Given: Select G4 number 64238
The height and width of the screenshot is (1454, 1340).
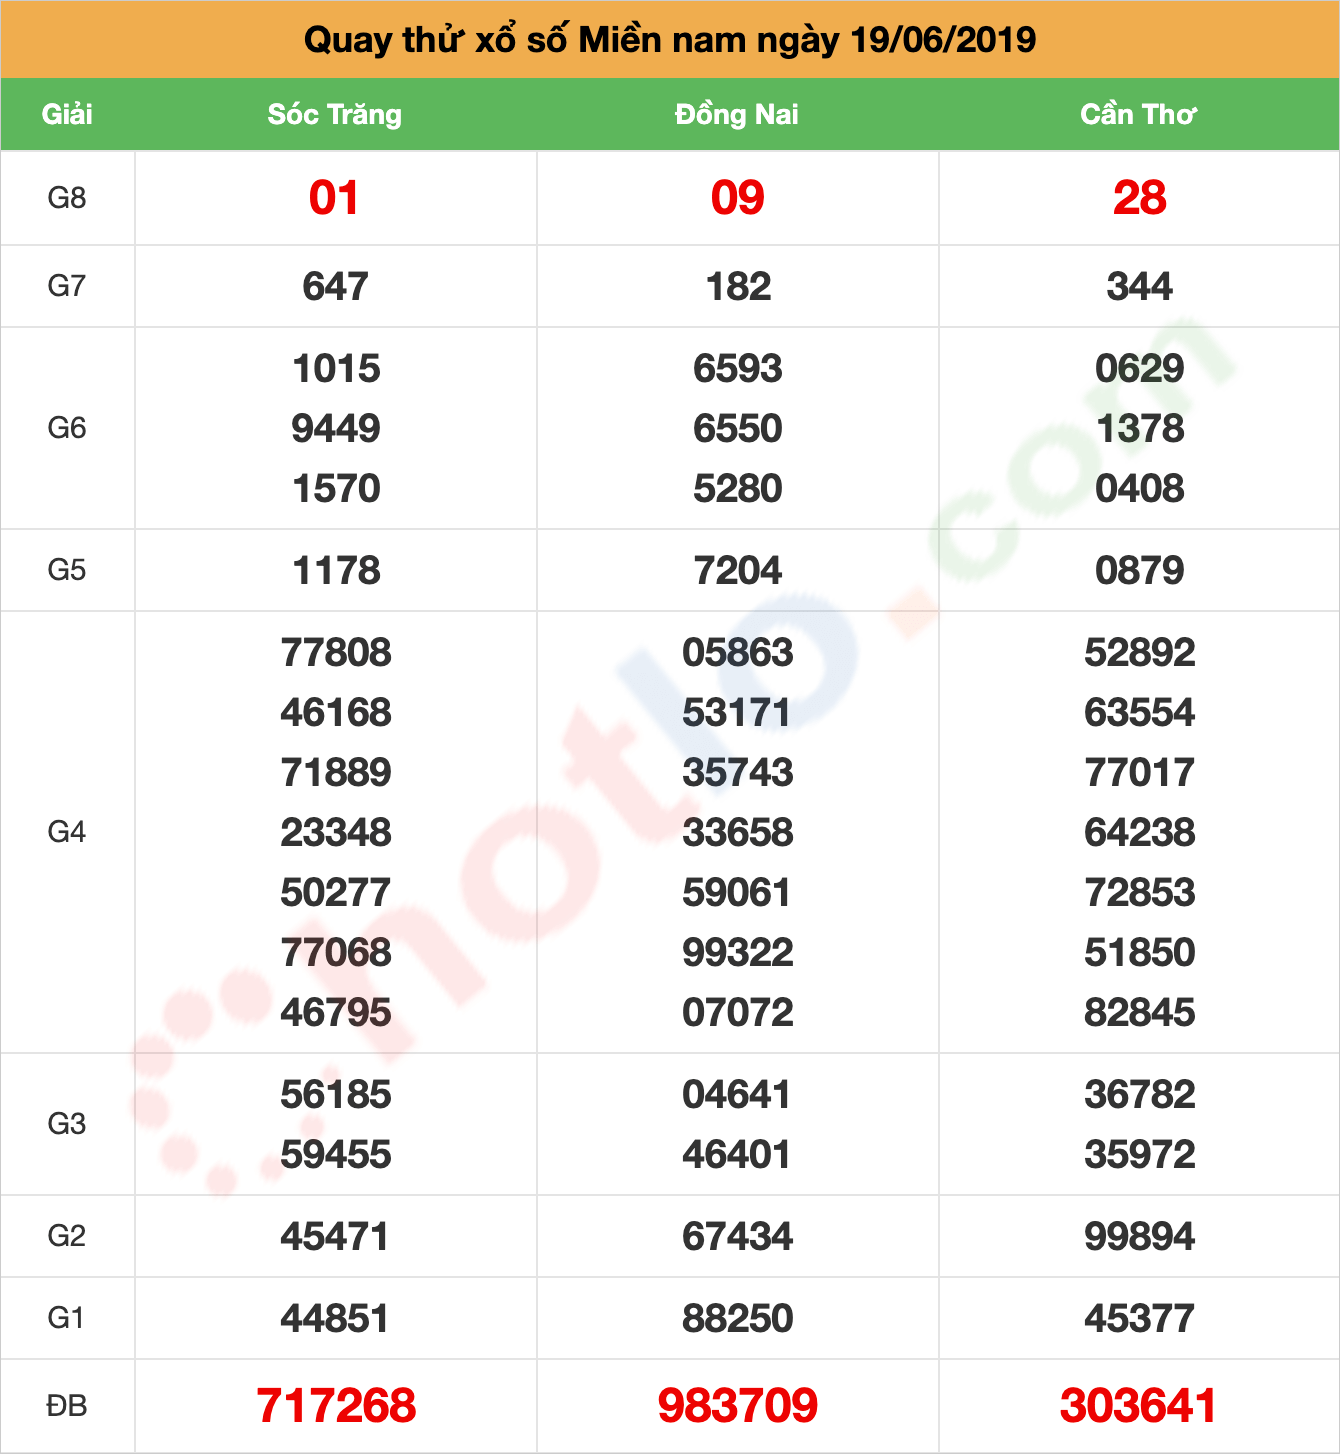Looking at the screenshot, I should coord(1140,833).
